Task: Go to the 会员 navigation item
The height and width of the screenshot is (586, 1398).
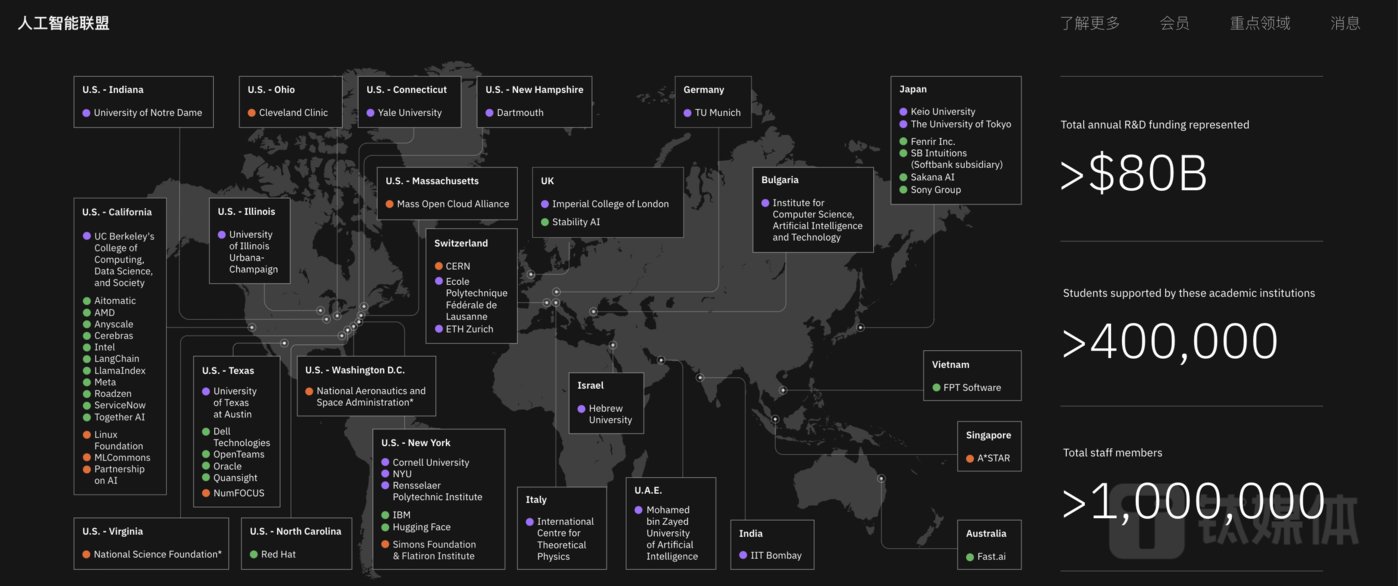Action: (x=1175, y=23)
